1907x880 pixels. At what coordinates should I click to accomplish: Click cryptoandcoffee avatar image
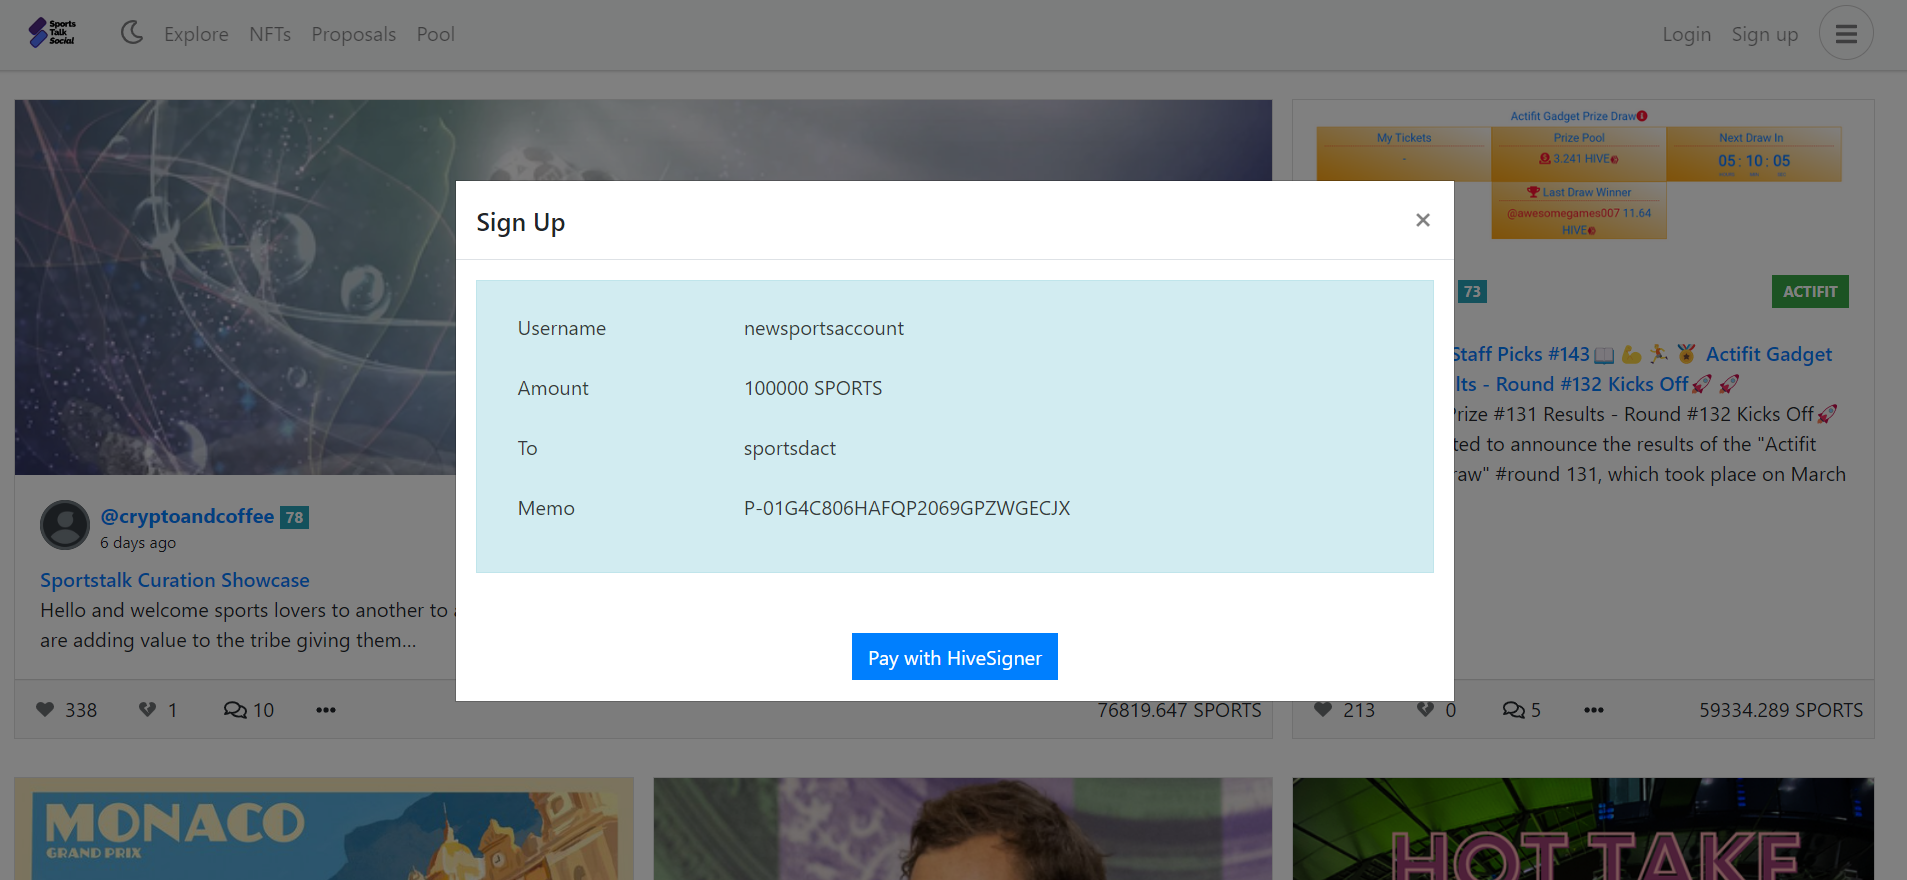(65, 525)
